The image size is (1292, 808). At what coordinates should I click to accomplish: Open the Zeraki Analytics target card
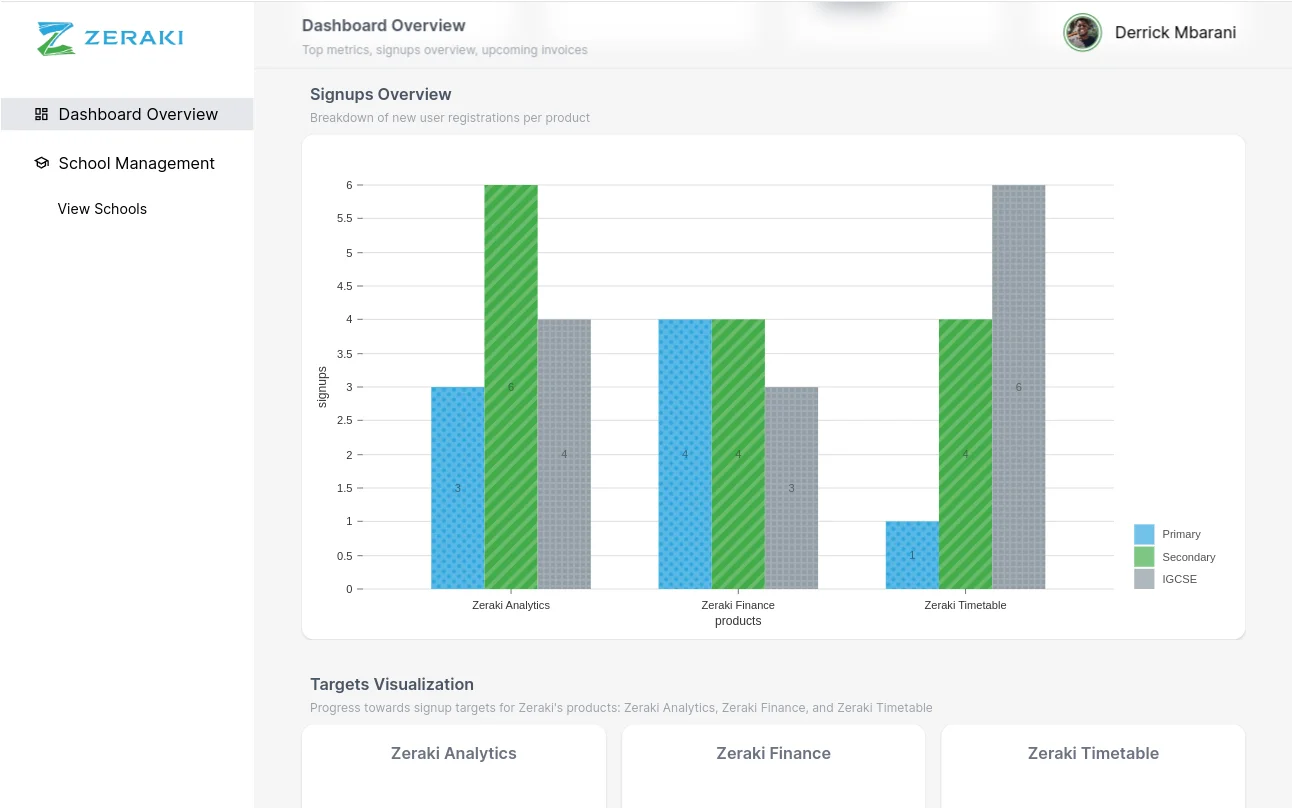pos(454,766)
